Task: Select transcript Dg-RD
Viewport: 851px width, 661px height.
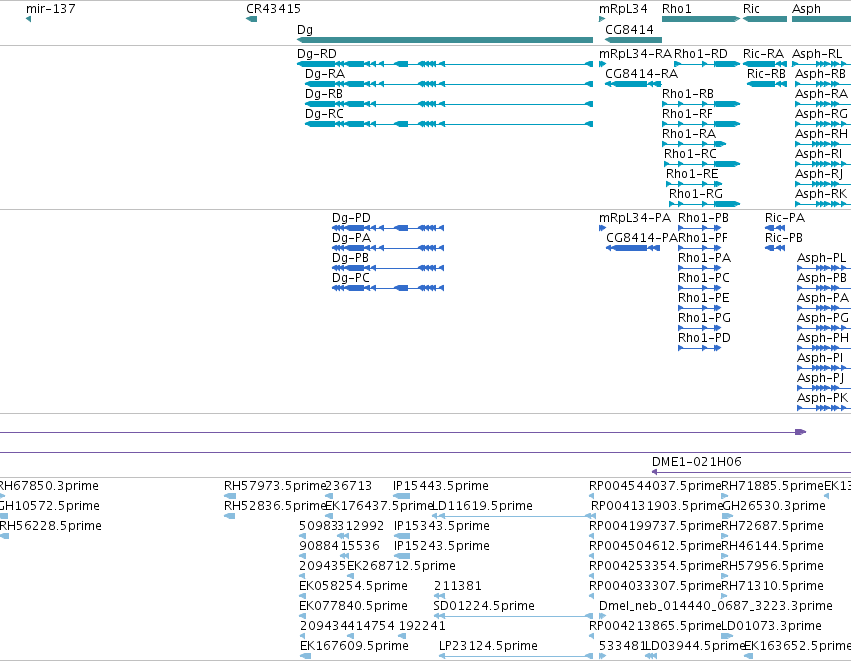Action: 445,64
